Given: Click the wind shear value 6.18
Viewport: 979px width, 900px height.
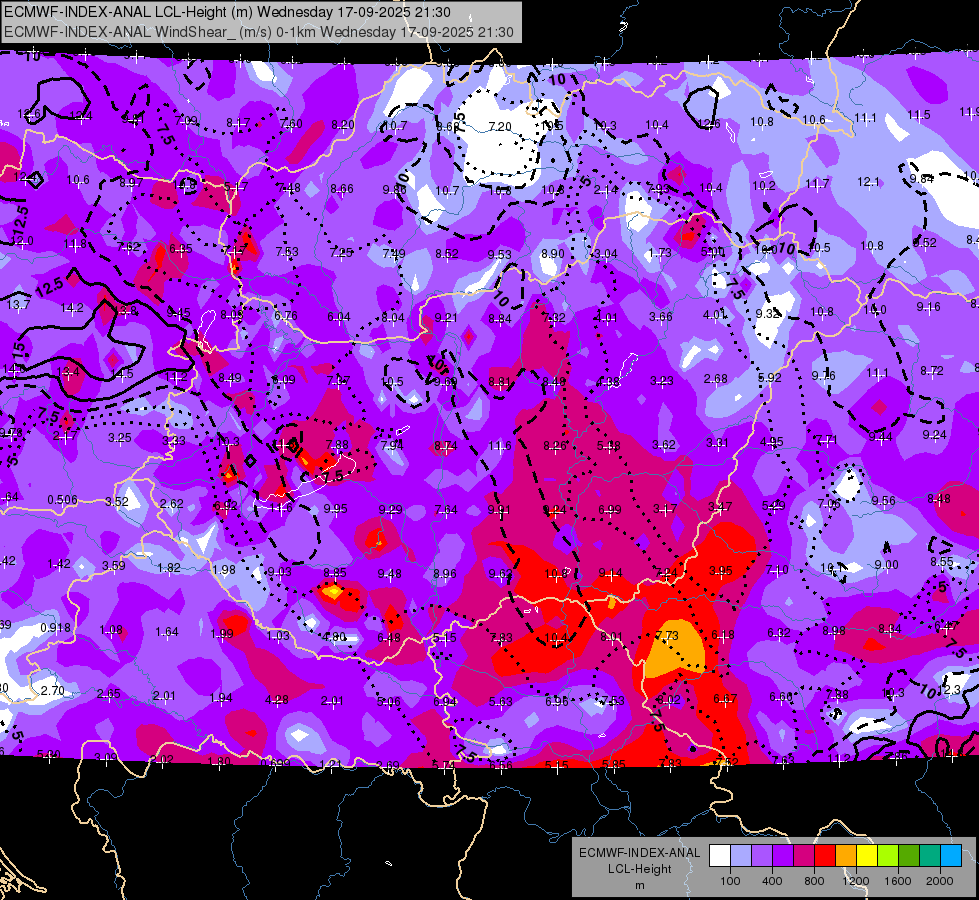Looking at the screenshot, I should coord(723,635).
